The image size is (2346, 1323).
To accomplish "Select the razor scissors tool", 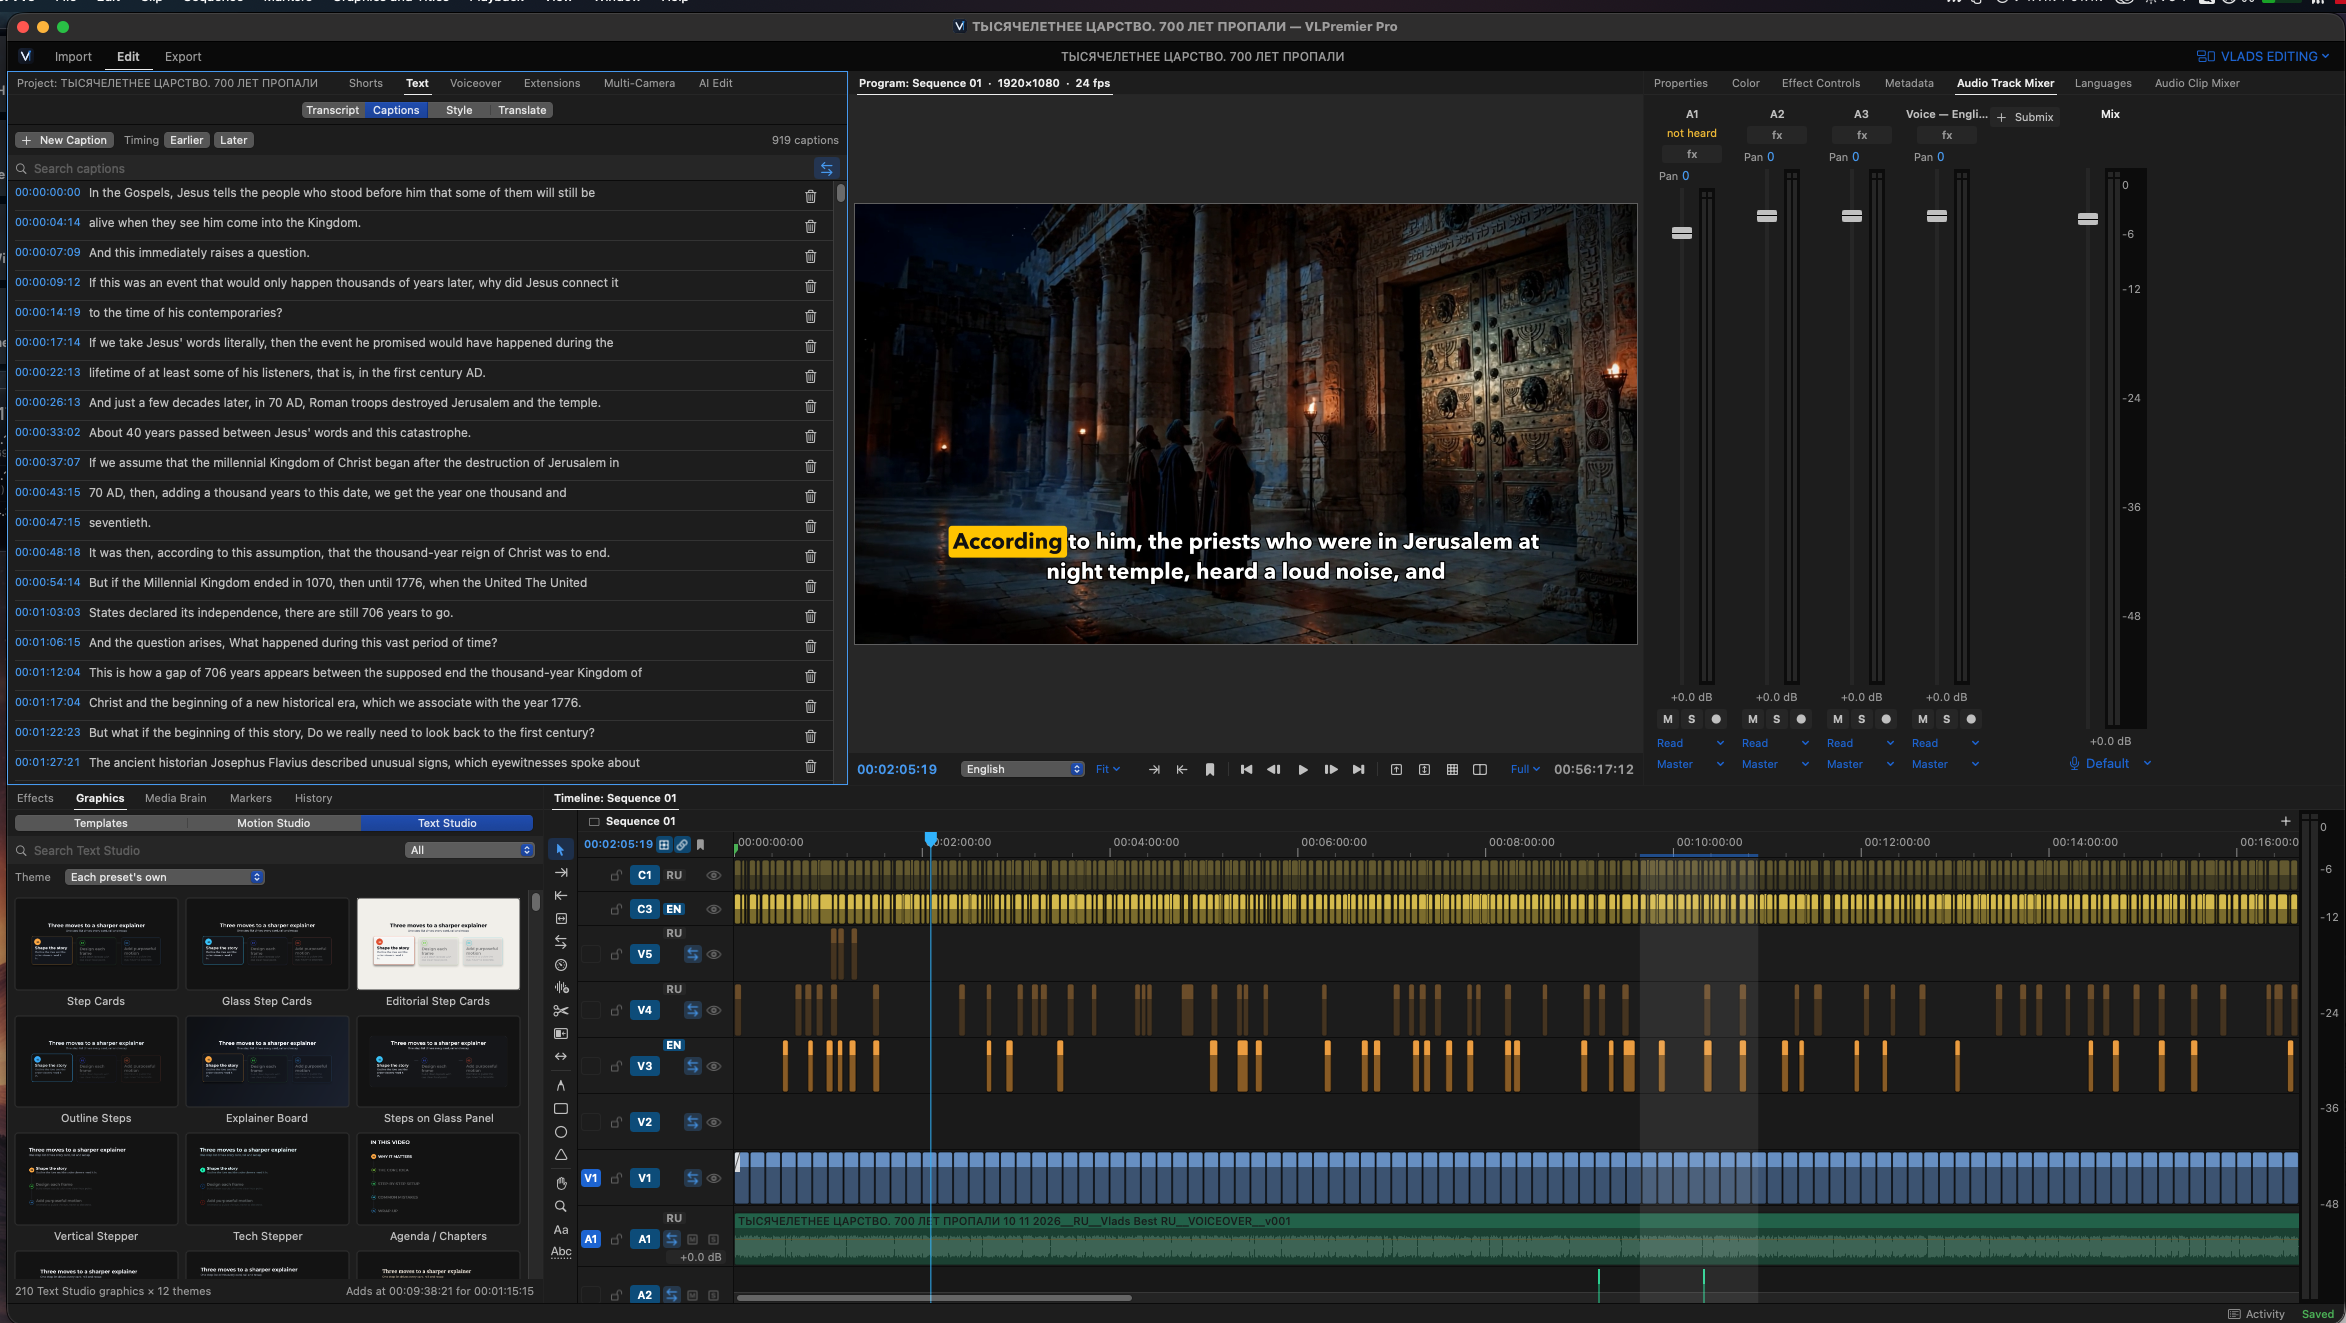I will 561,1010.
